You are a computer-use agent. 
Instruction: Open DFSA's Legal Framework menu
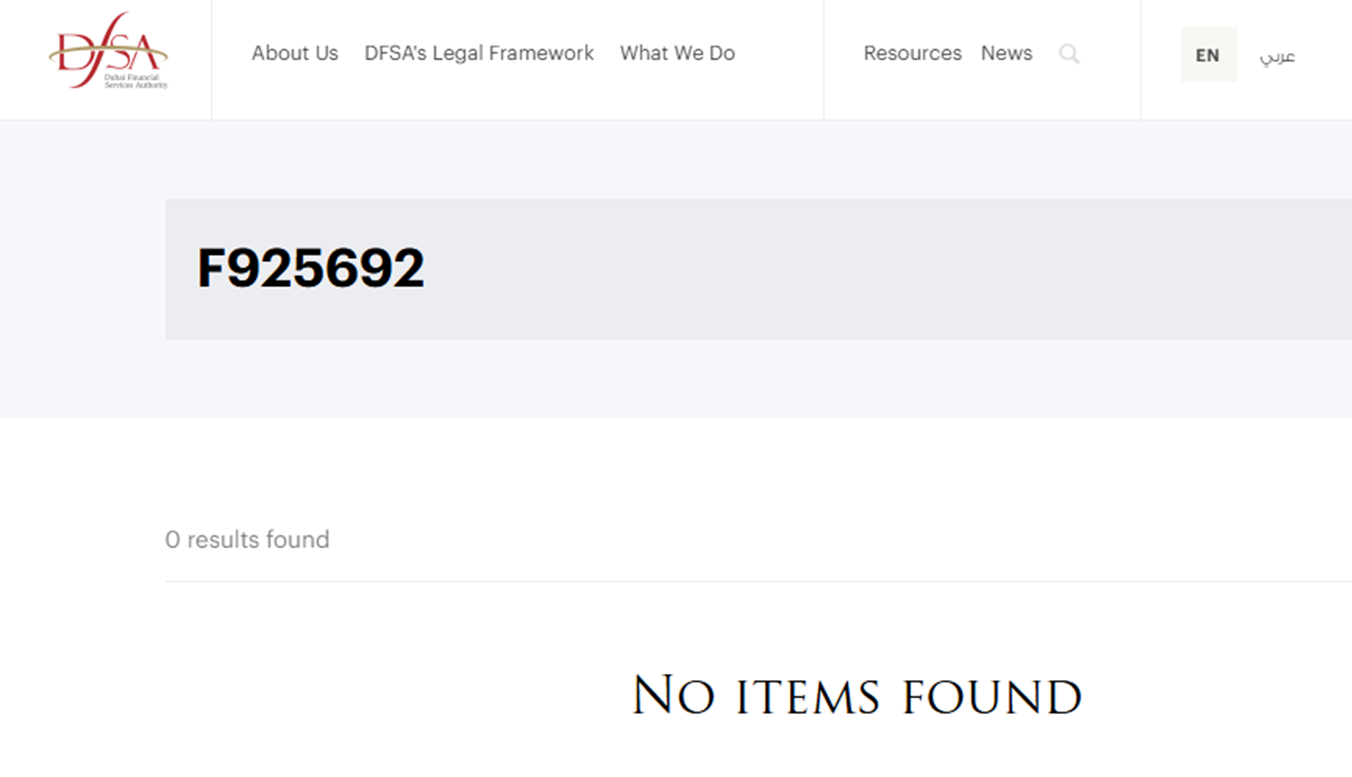[479, 53]
